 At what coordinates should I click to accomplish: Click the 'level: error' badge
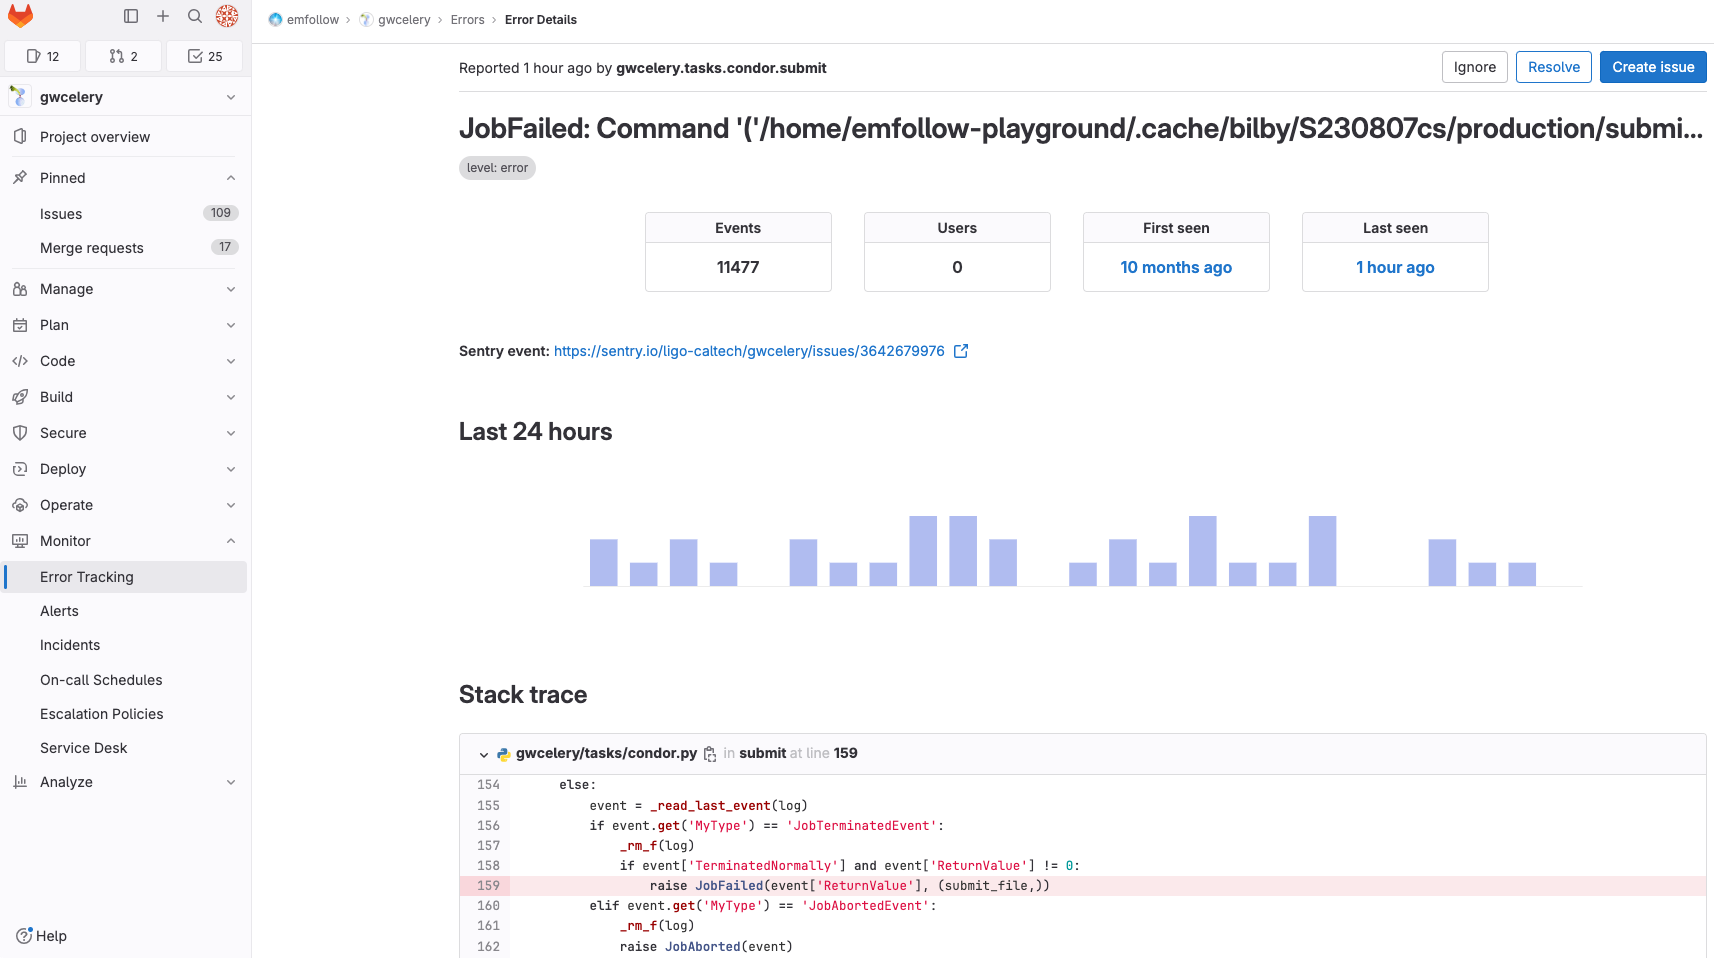tap(497, 168)
